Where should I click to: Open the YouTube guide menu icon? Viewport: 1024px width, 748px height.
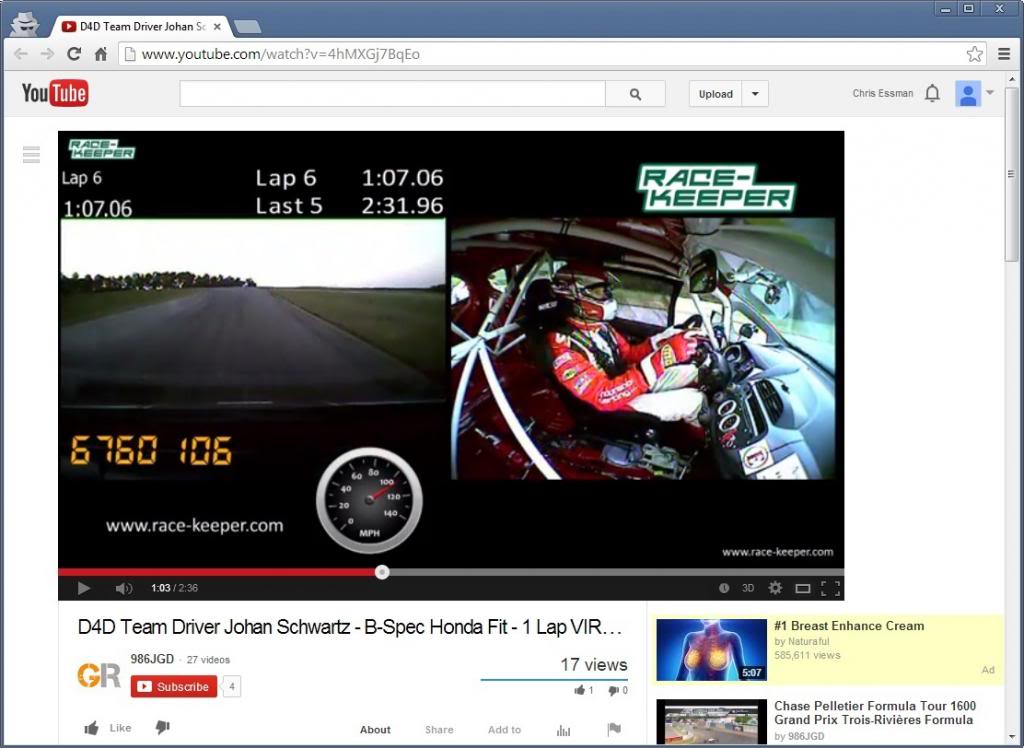point(31,155)
